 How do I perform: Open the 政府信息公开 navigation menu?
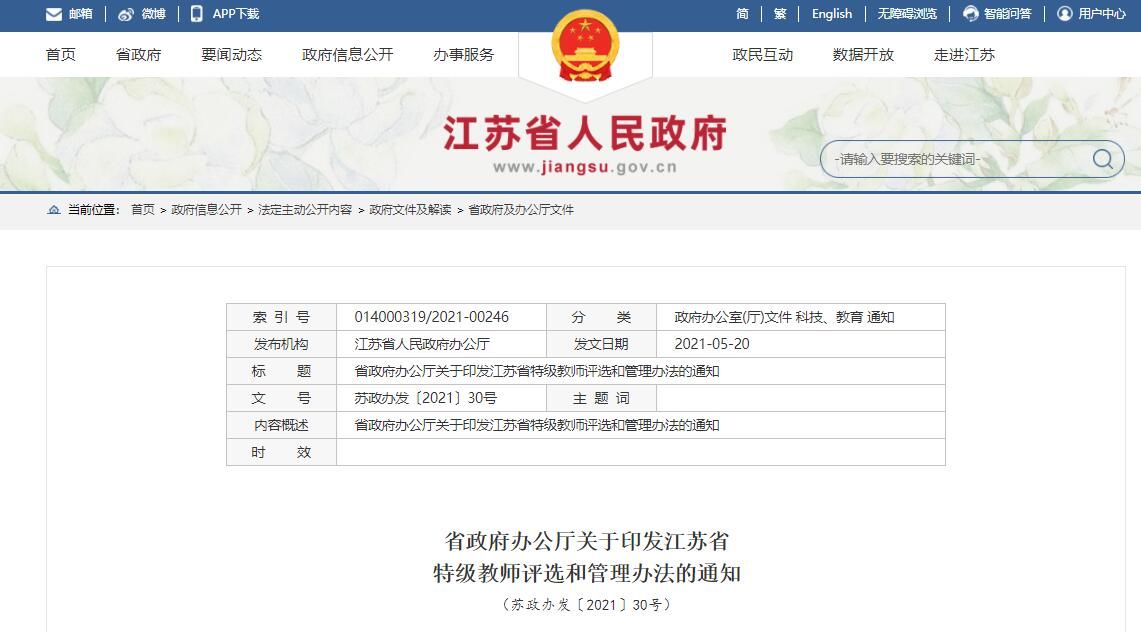(x=348, y=55)
